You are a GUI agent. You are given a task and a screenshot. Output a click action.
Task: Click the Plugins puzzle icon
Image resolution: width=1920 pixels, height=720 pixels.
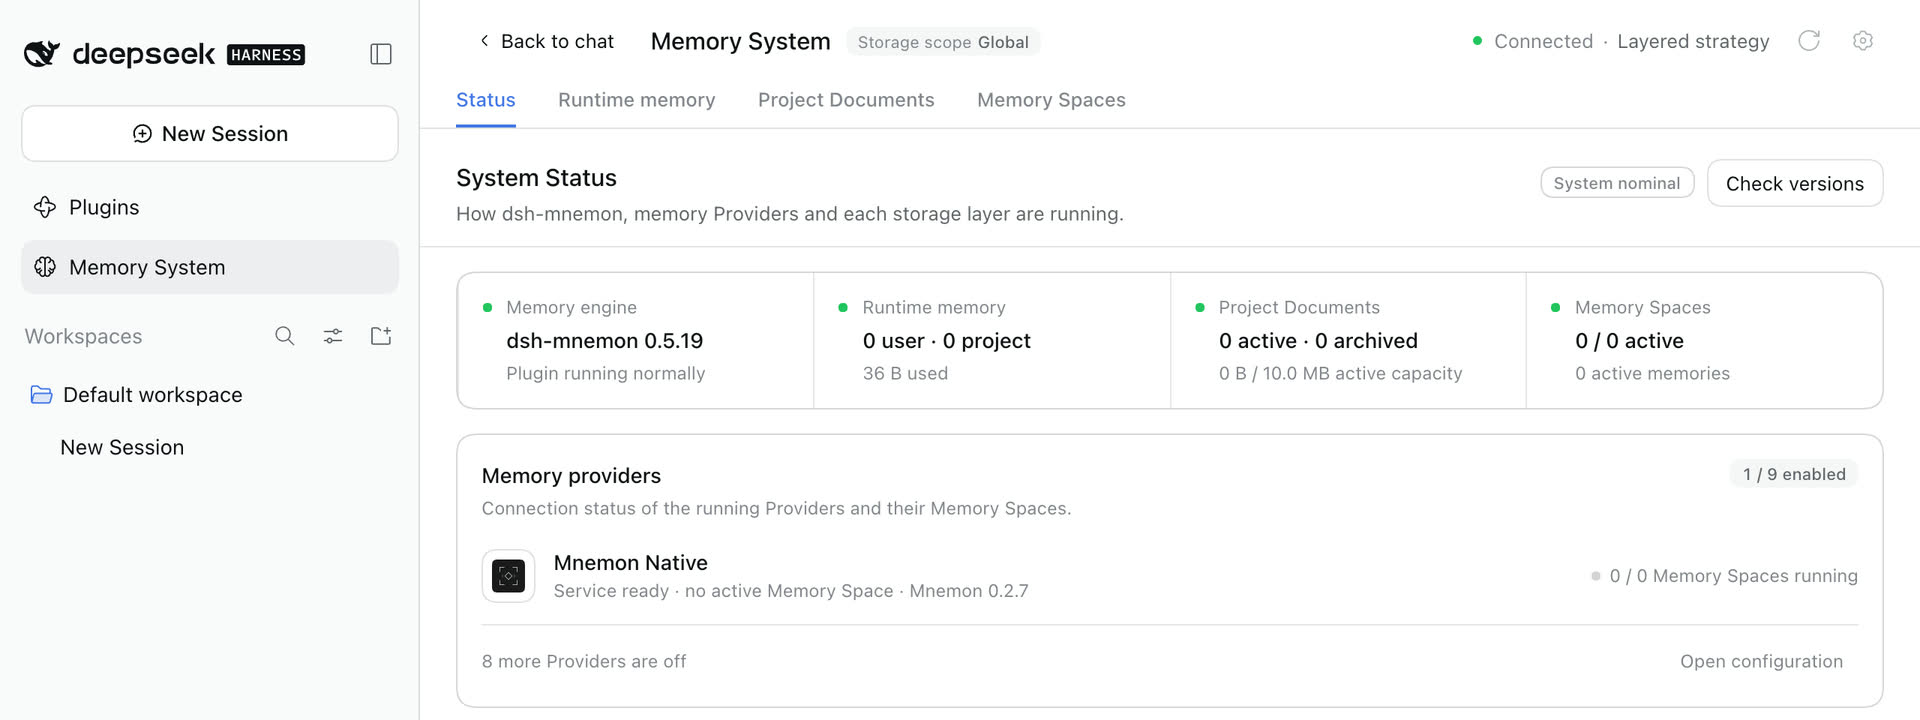45,207
